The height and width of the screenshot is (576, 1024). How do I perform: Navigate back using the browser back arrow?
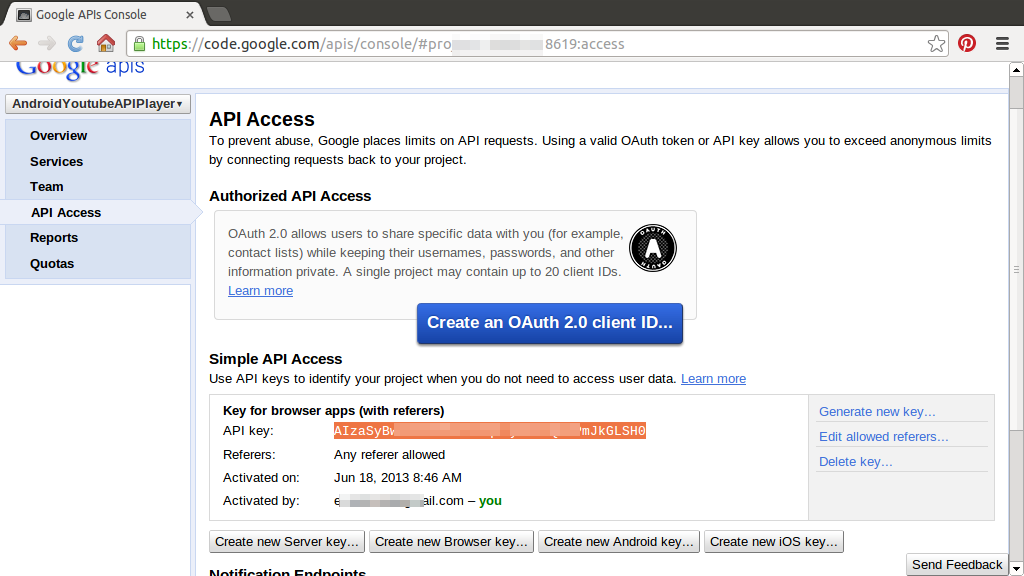(18, 43)
